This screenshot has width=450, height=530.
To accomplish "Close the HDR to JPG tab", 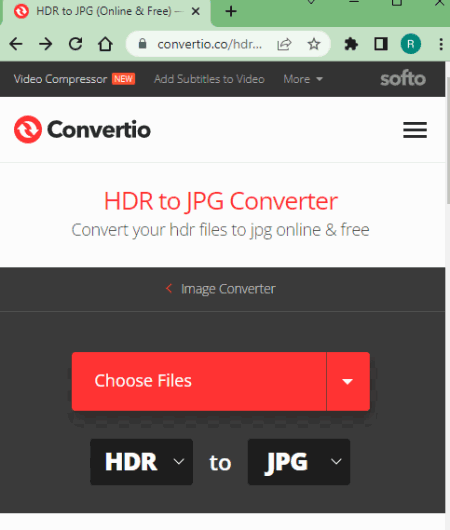I will [x=195, y=11].
